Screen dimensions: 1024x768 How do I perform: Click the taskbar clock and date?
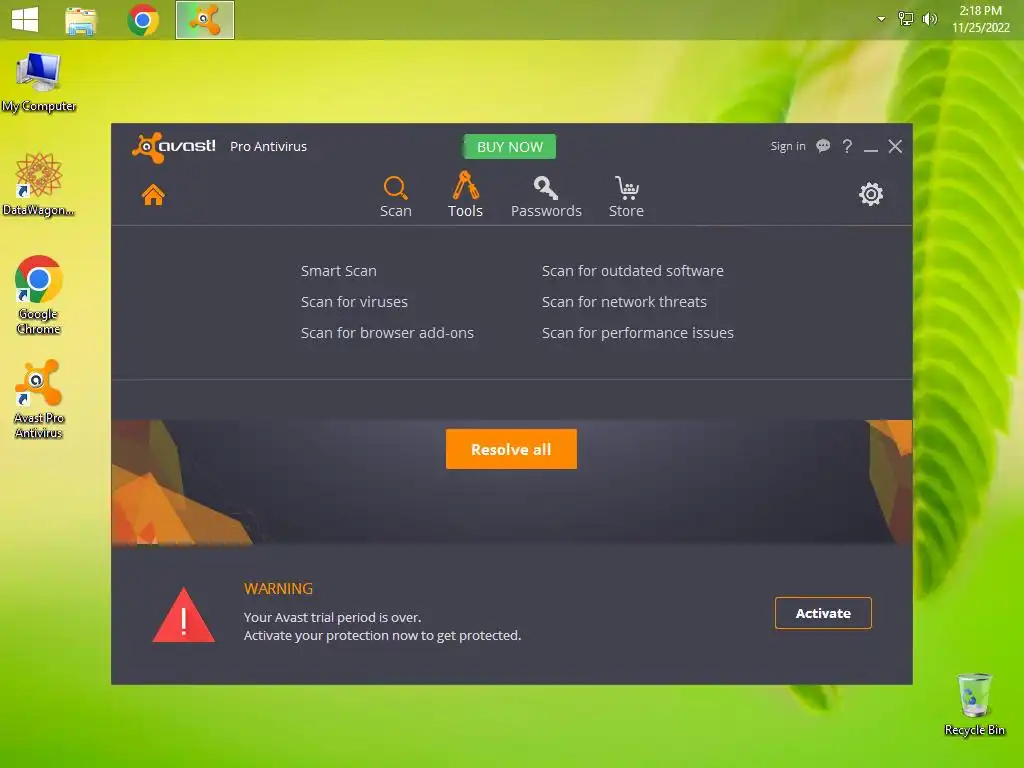(980, 19)
